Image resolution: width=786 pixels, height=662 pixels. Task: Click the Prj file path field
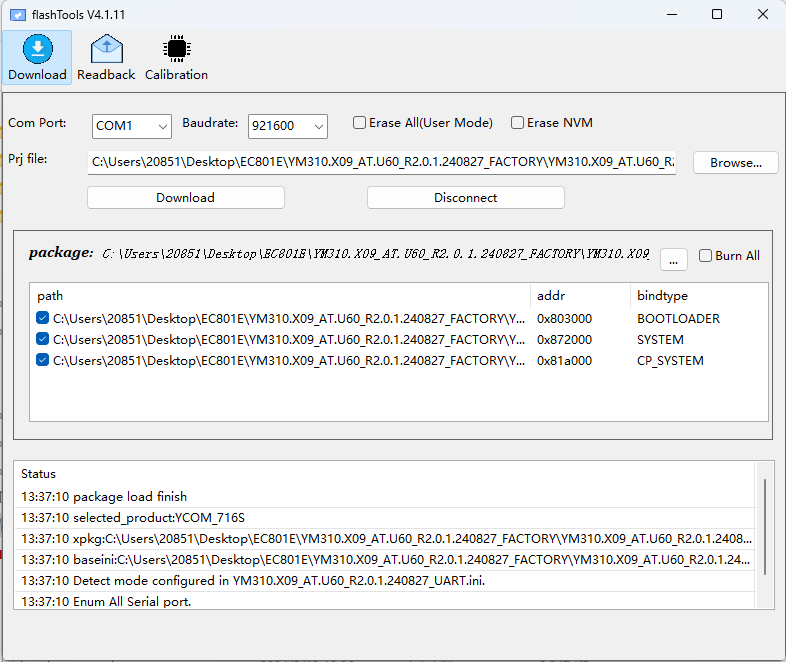[x=382, y=162]
